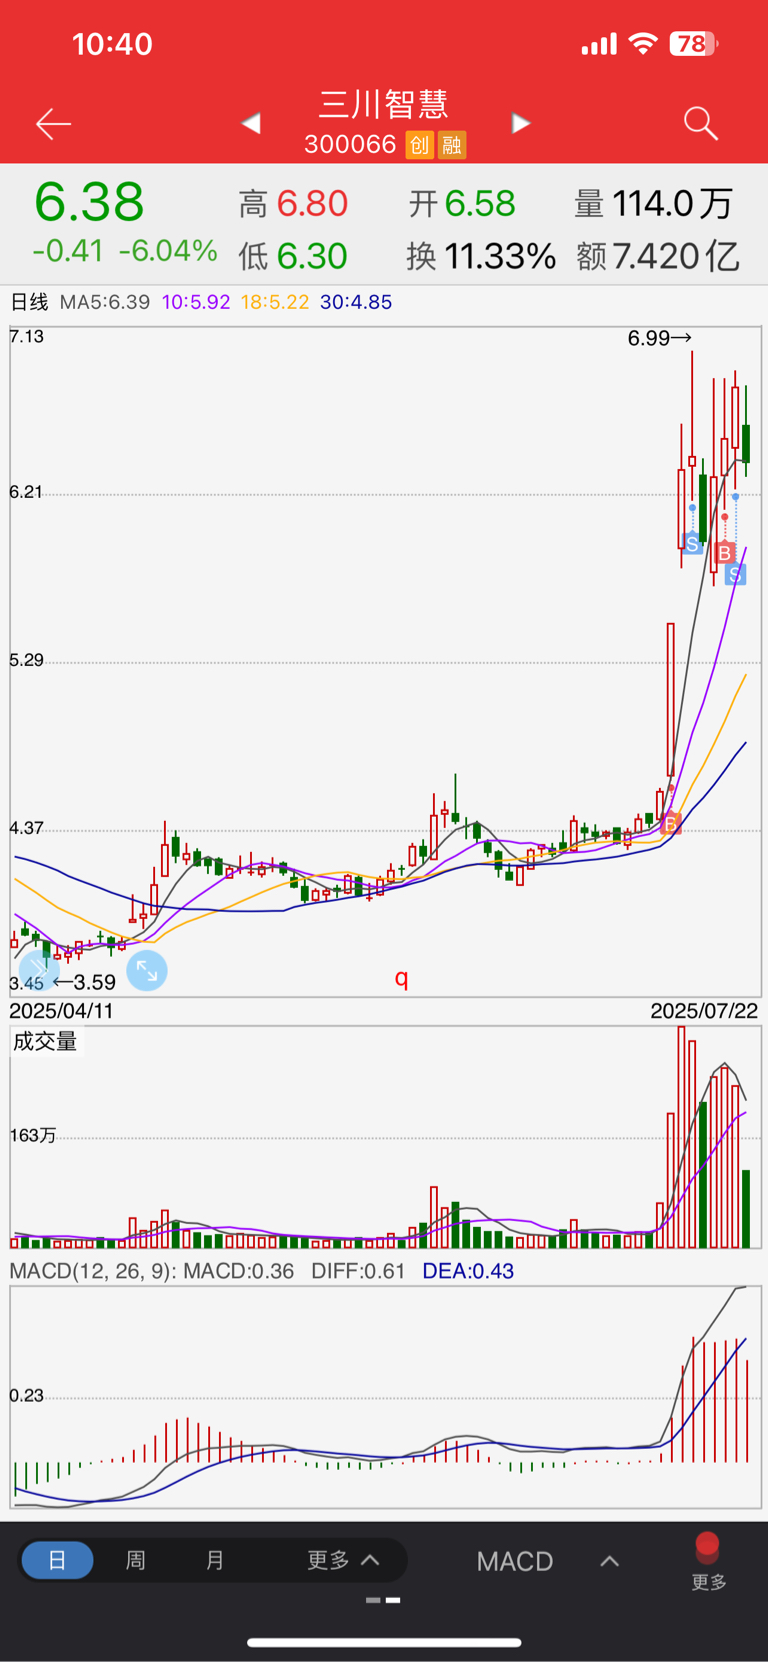This screenshot has height=1662, width=768.
Task: Tap the iOS home indicator bar
Action: [384, 1642]
